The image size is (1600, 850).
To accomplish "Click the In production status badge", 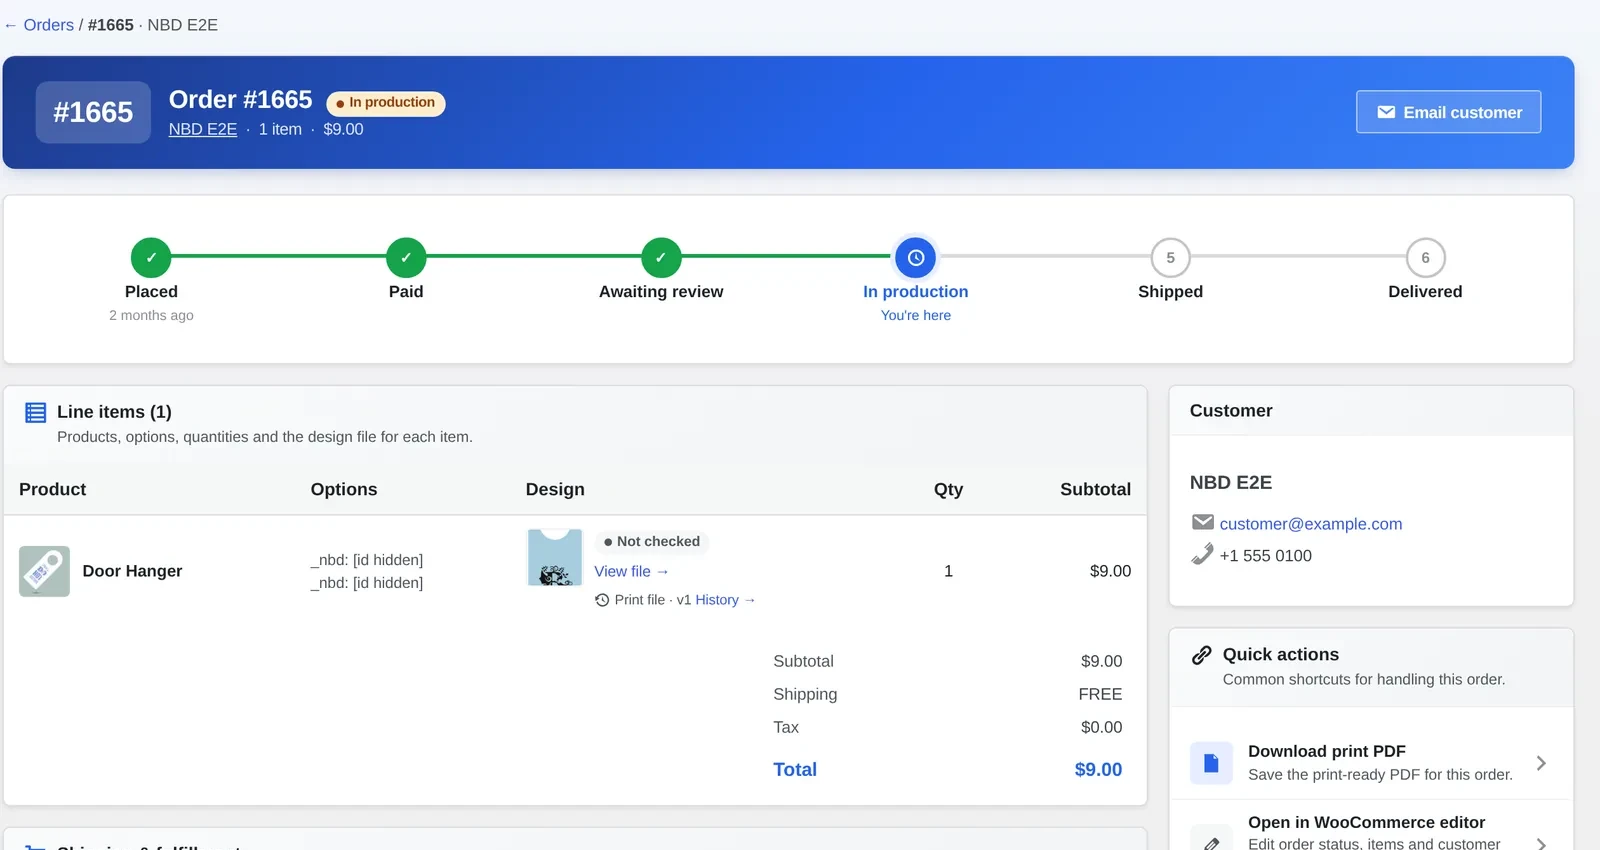I will point(386,103).
